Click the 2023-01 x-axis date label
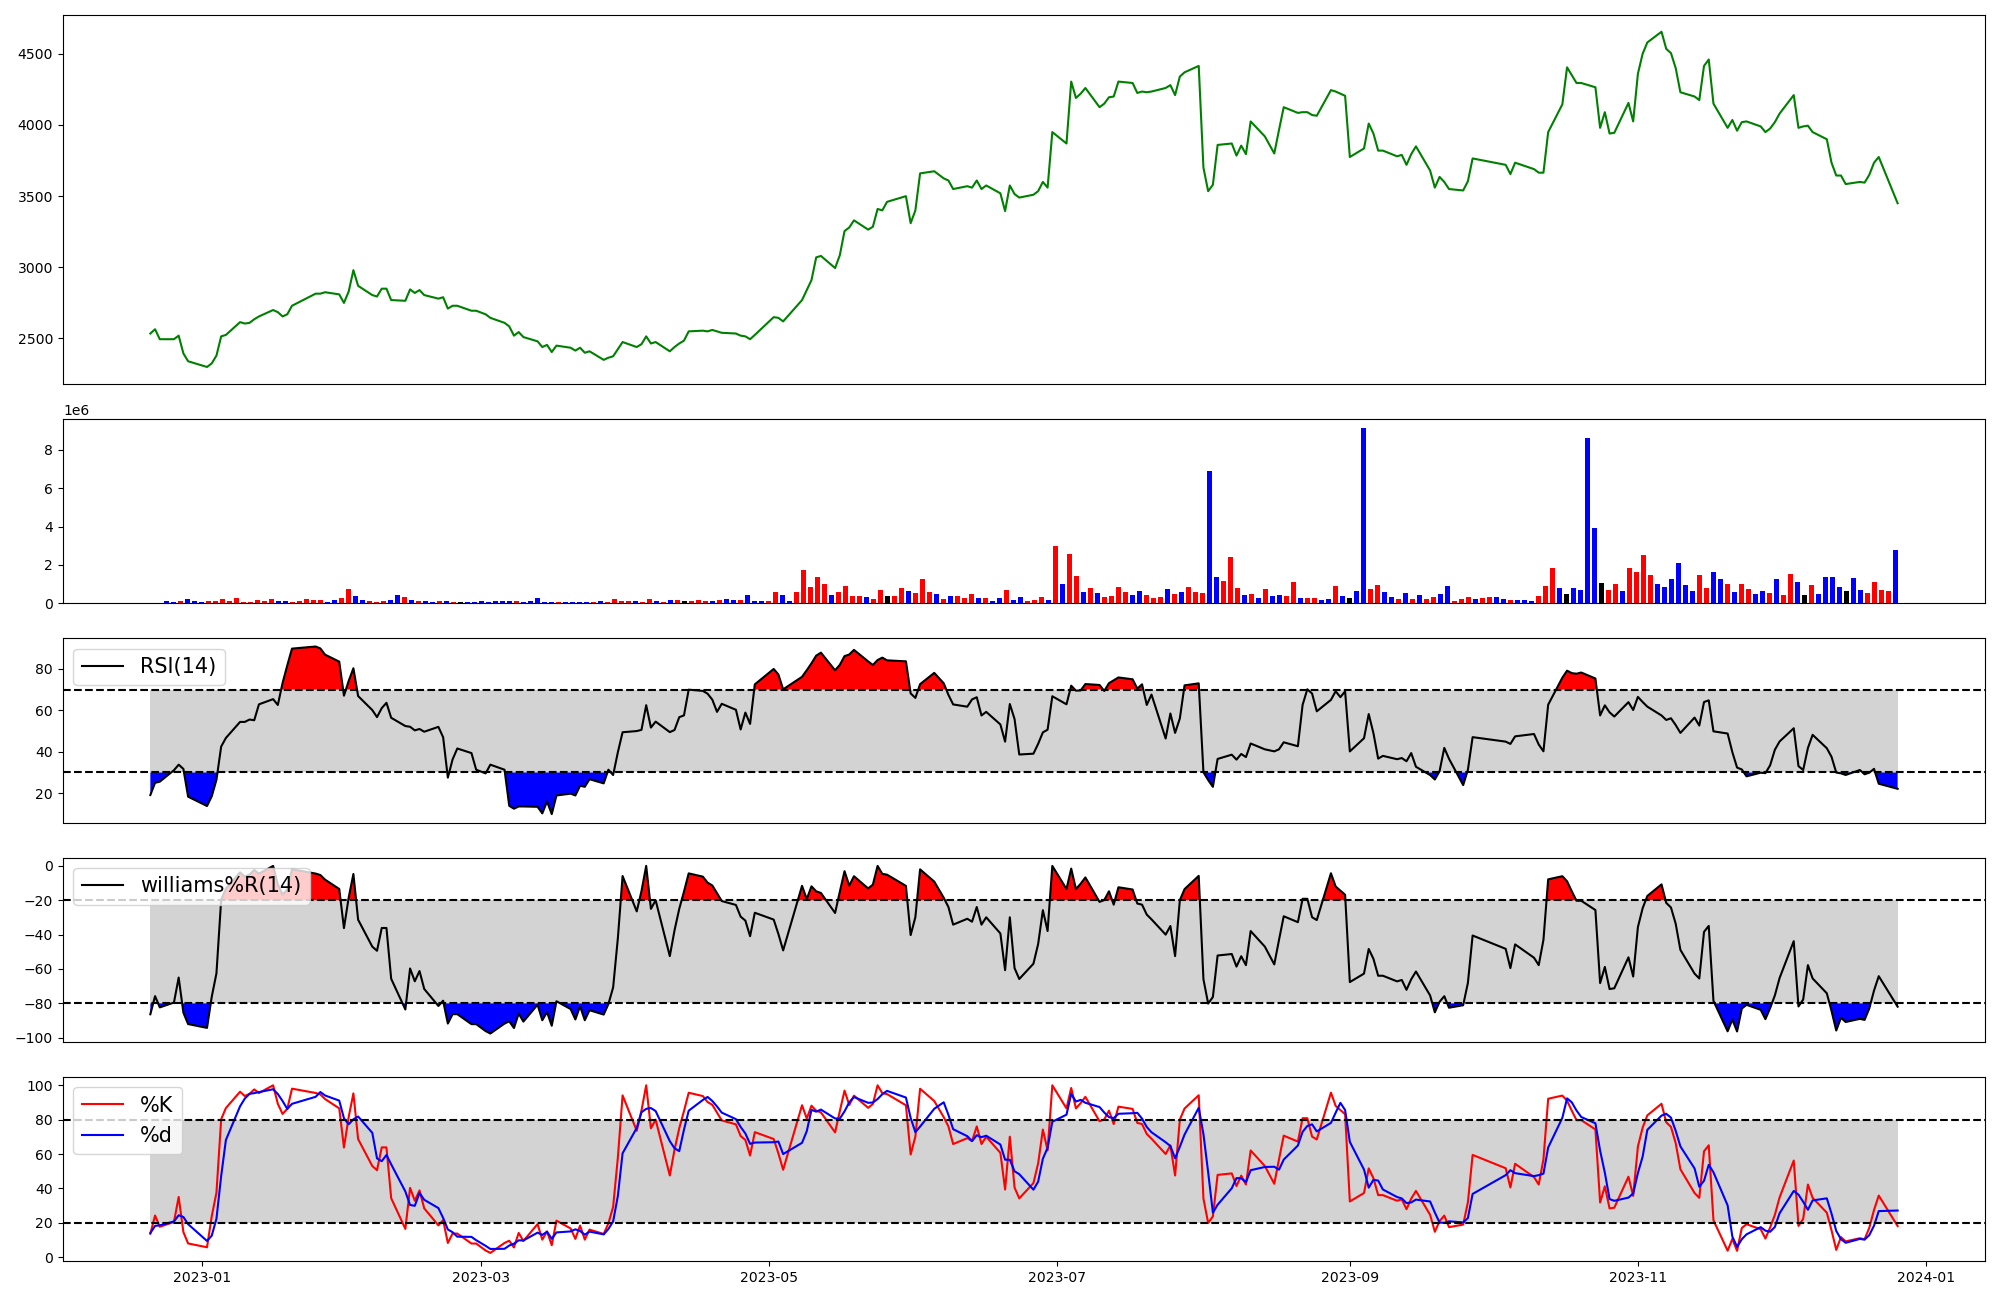2000x1300 pixels. coord(202,1277)
